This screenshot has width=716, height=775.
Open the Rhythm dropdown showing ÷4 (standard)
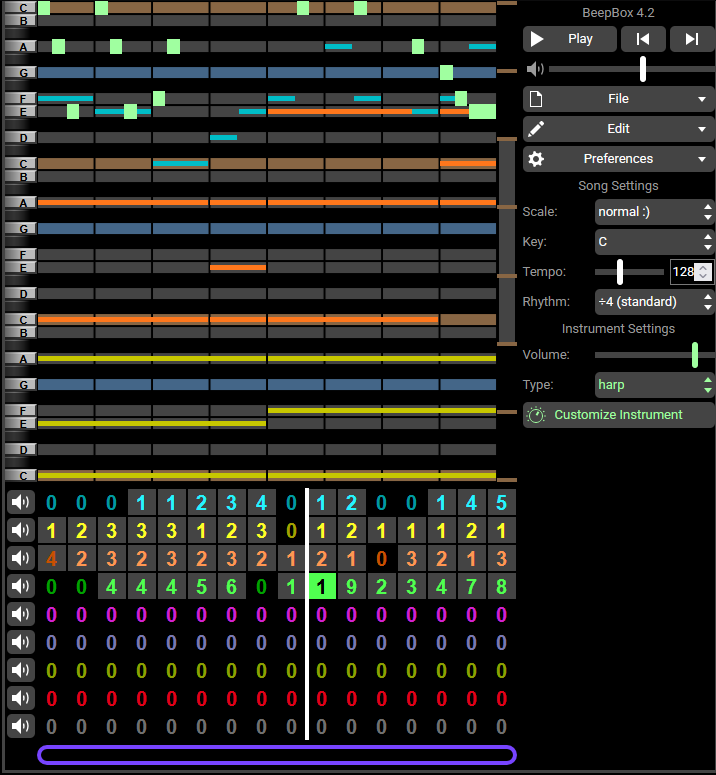(x=655, y=301)
